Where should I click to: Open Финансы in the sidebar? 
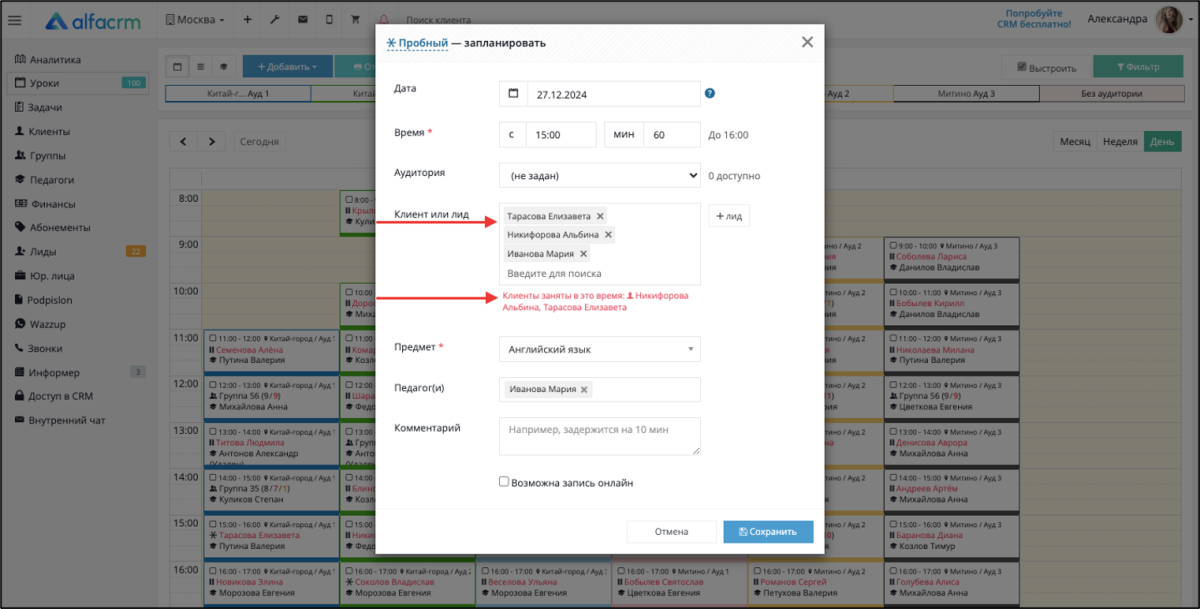click(x=52, y=204)
